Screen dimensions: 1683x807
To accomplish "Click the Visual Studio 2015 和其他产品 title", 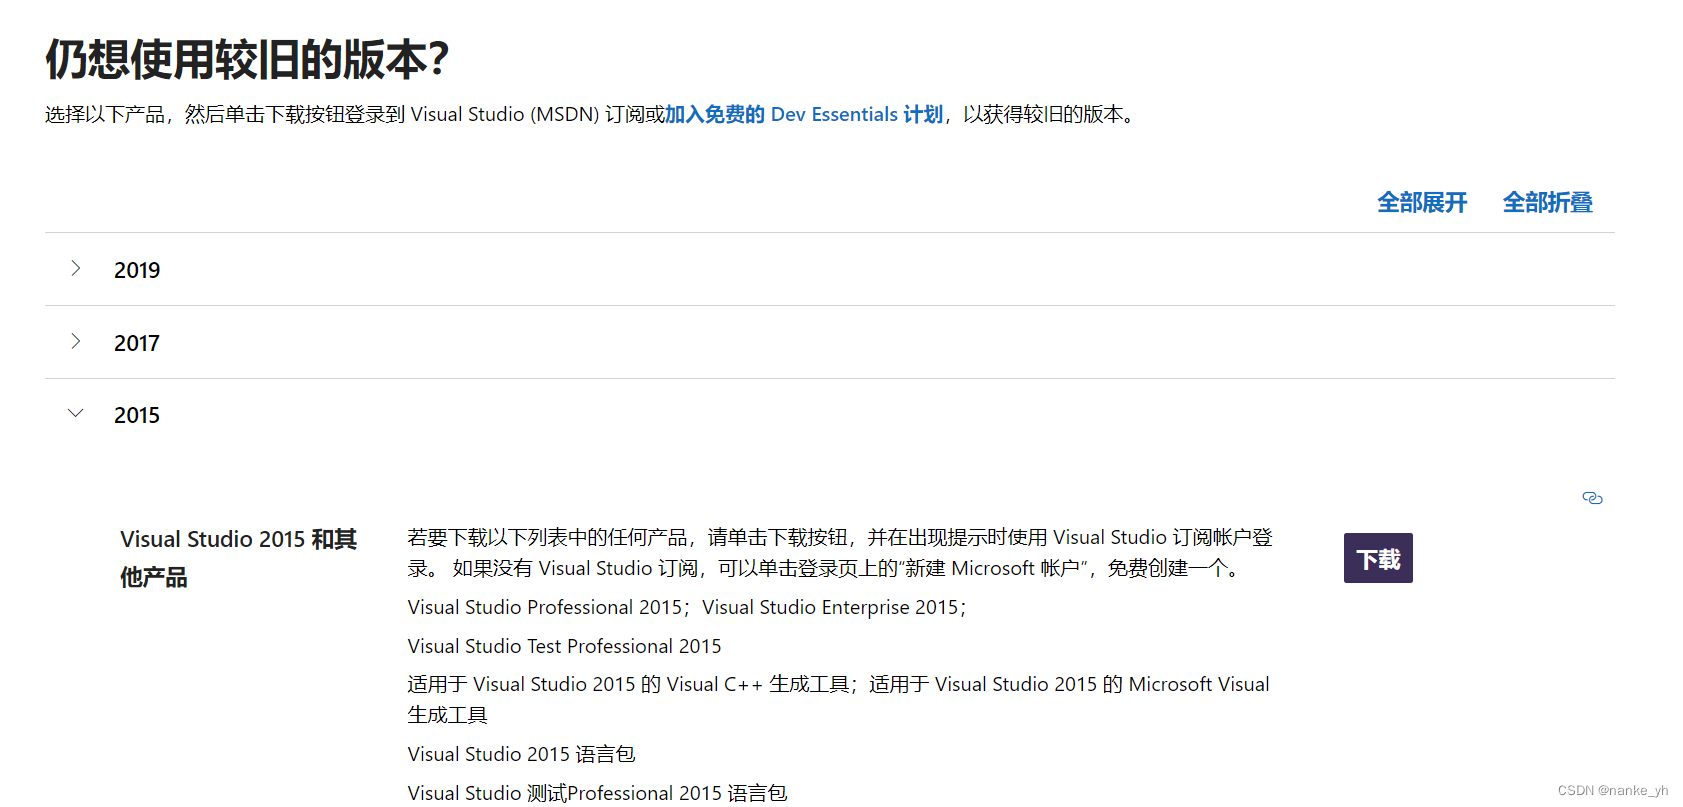I will pos(238,558).
